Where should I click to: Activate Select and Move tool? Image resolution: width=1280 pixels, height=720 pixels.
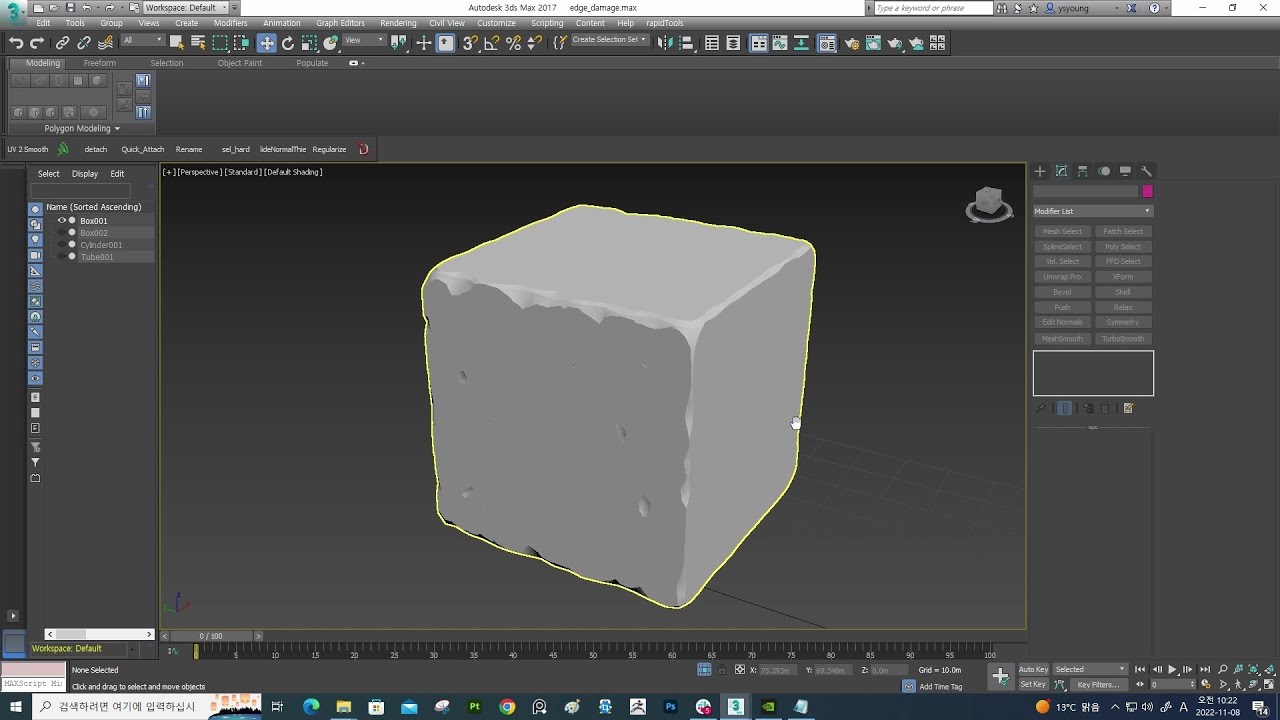(x=267, y=43)
